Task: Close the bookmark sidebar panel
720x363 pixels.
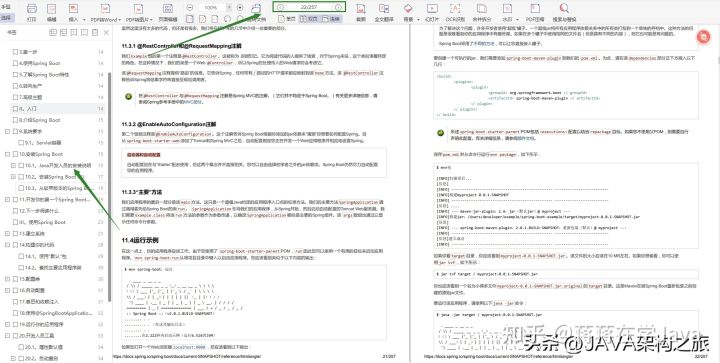Action: [x=106, y=32]
